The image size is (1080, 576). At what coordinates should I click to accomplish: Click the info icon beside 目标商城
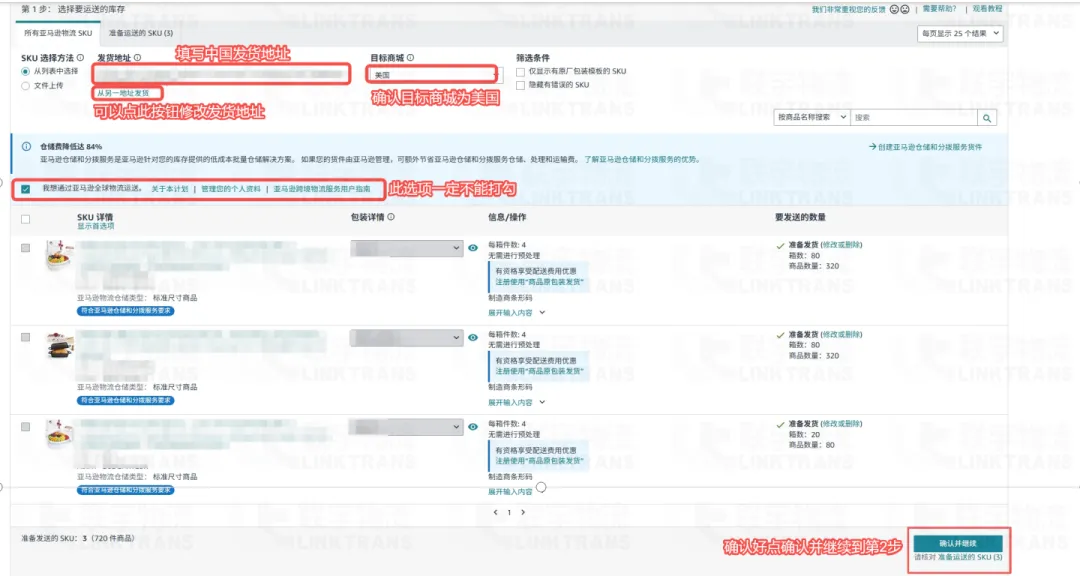[411, 58]
